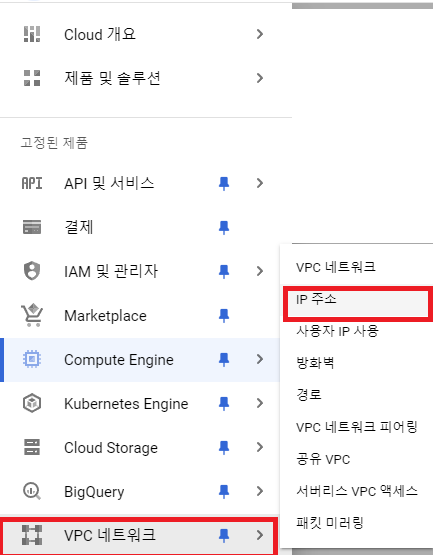The width and height of the screenshot is (433, 555).
Task: Go to Marketplace label
Action: pos(105,315)
